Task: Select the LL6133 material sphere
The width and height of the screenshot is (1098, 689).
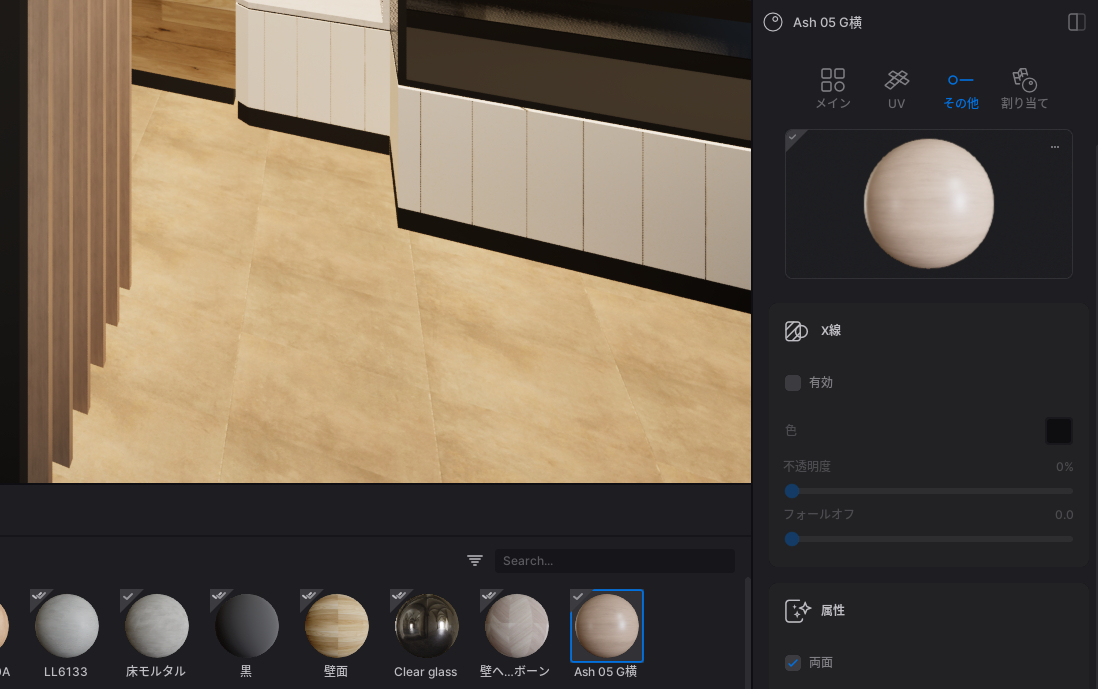Action: click(67, 626)
